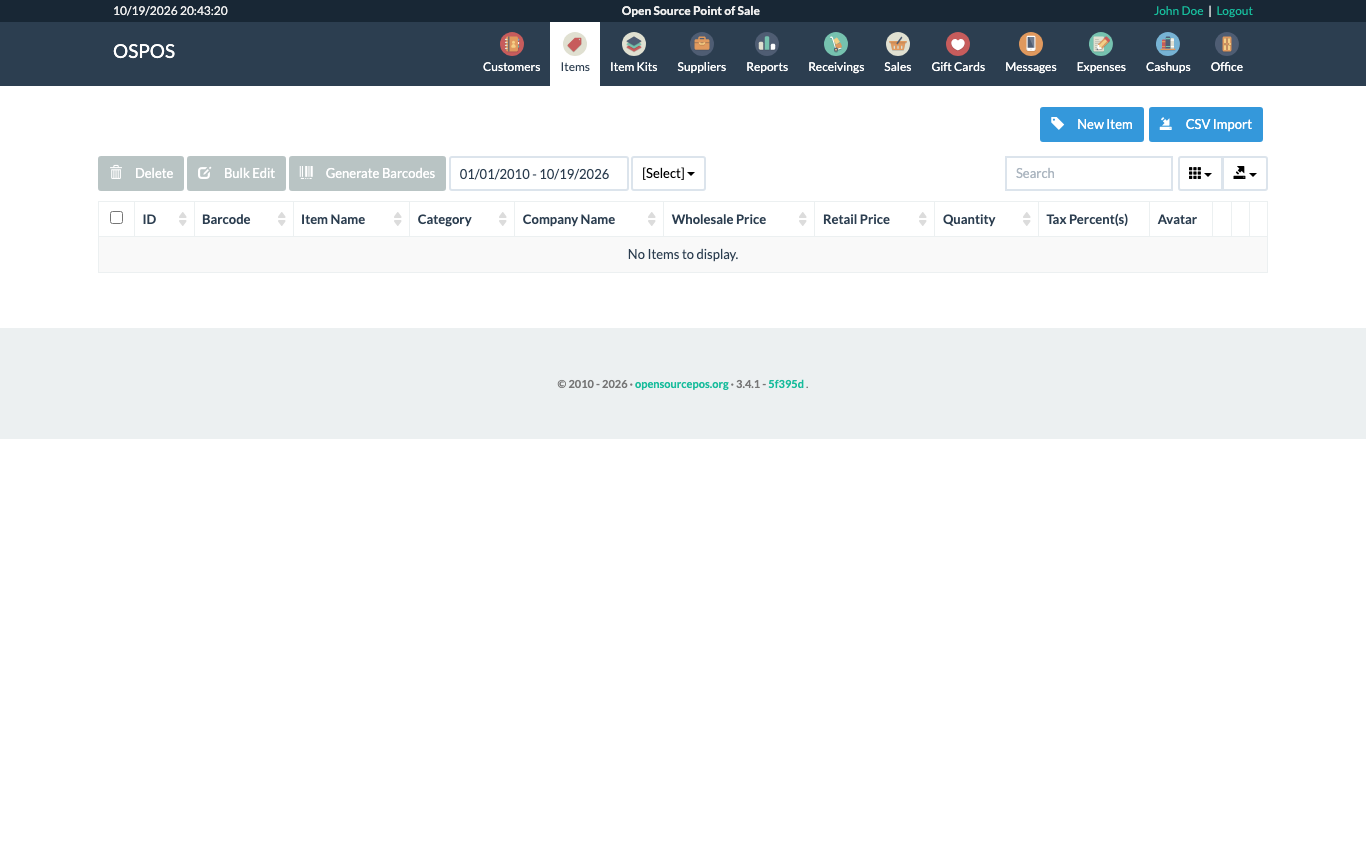
Task: Switch to the Items tab
Action: click(x=575, y=54)
